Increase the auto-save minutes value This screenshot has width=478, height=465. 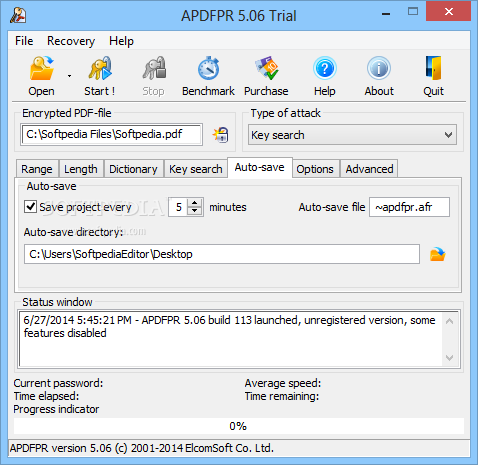pos(194,203)
